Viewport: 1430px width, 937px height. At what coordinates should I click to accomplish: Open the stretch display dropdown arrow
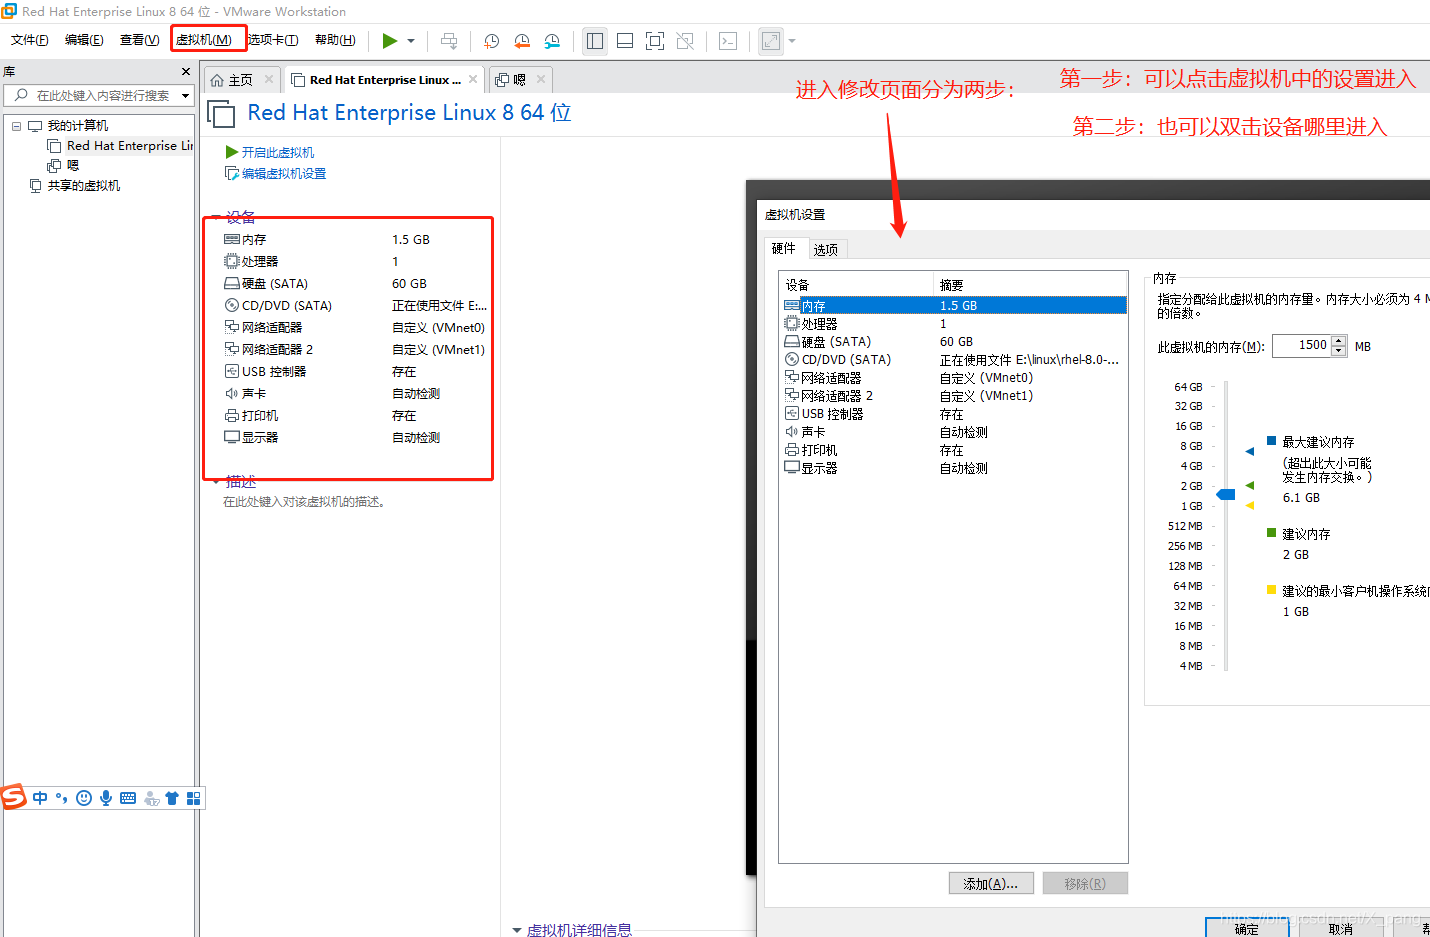click(792, 41)
